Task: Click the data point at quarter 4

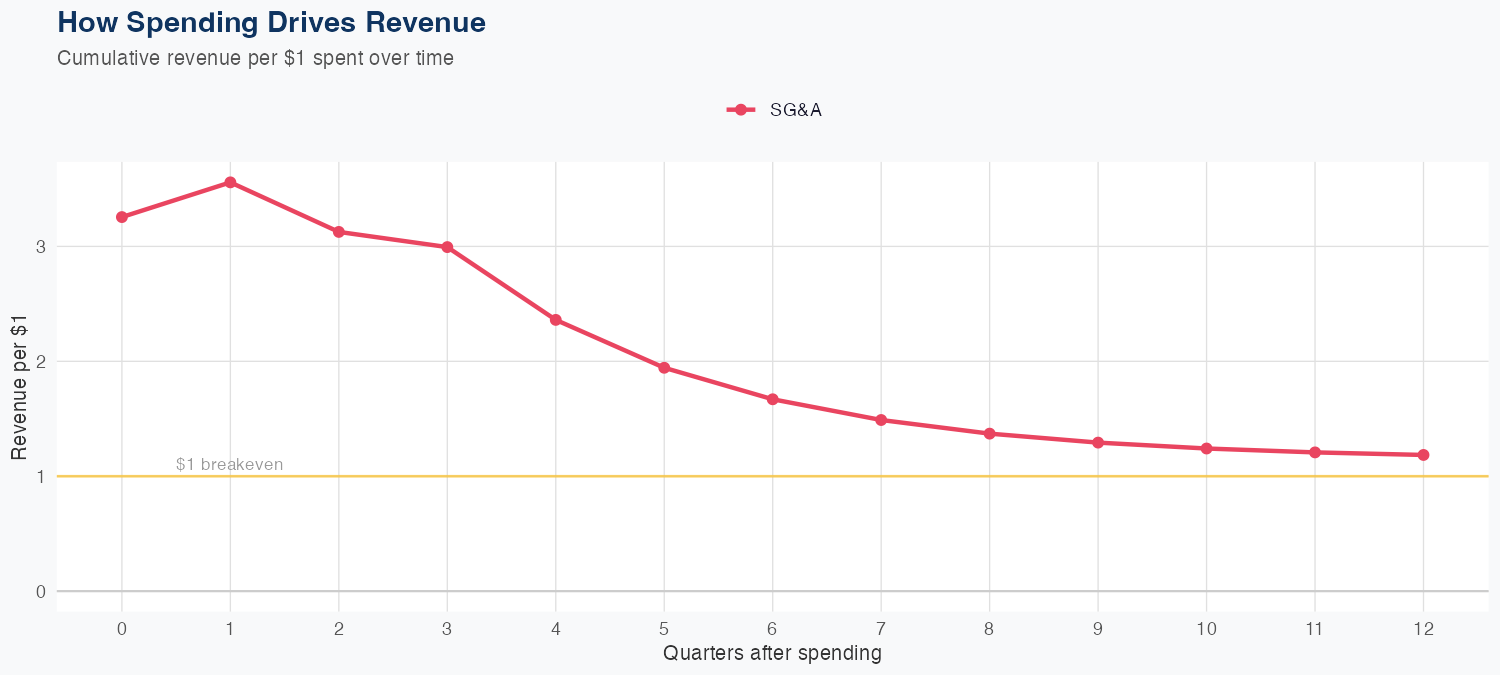Action: pos(556,320)
